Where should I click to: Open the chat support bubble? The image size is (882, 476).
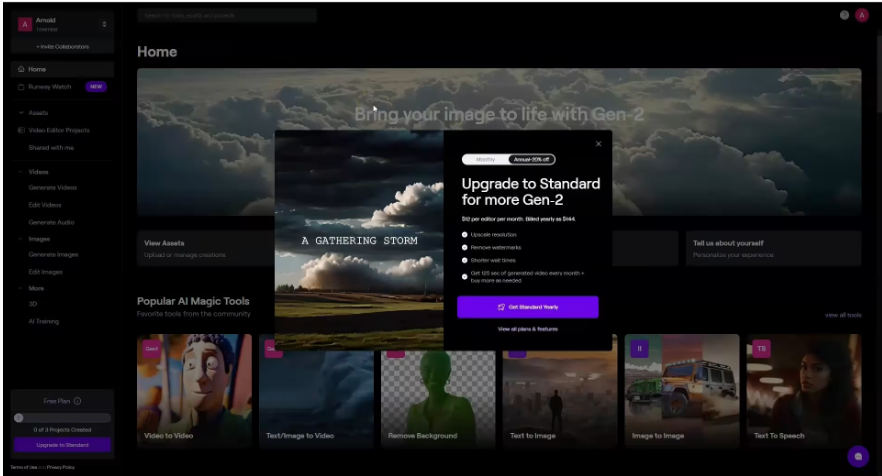click(x=858, y=457)
